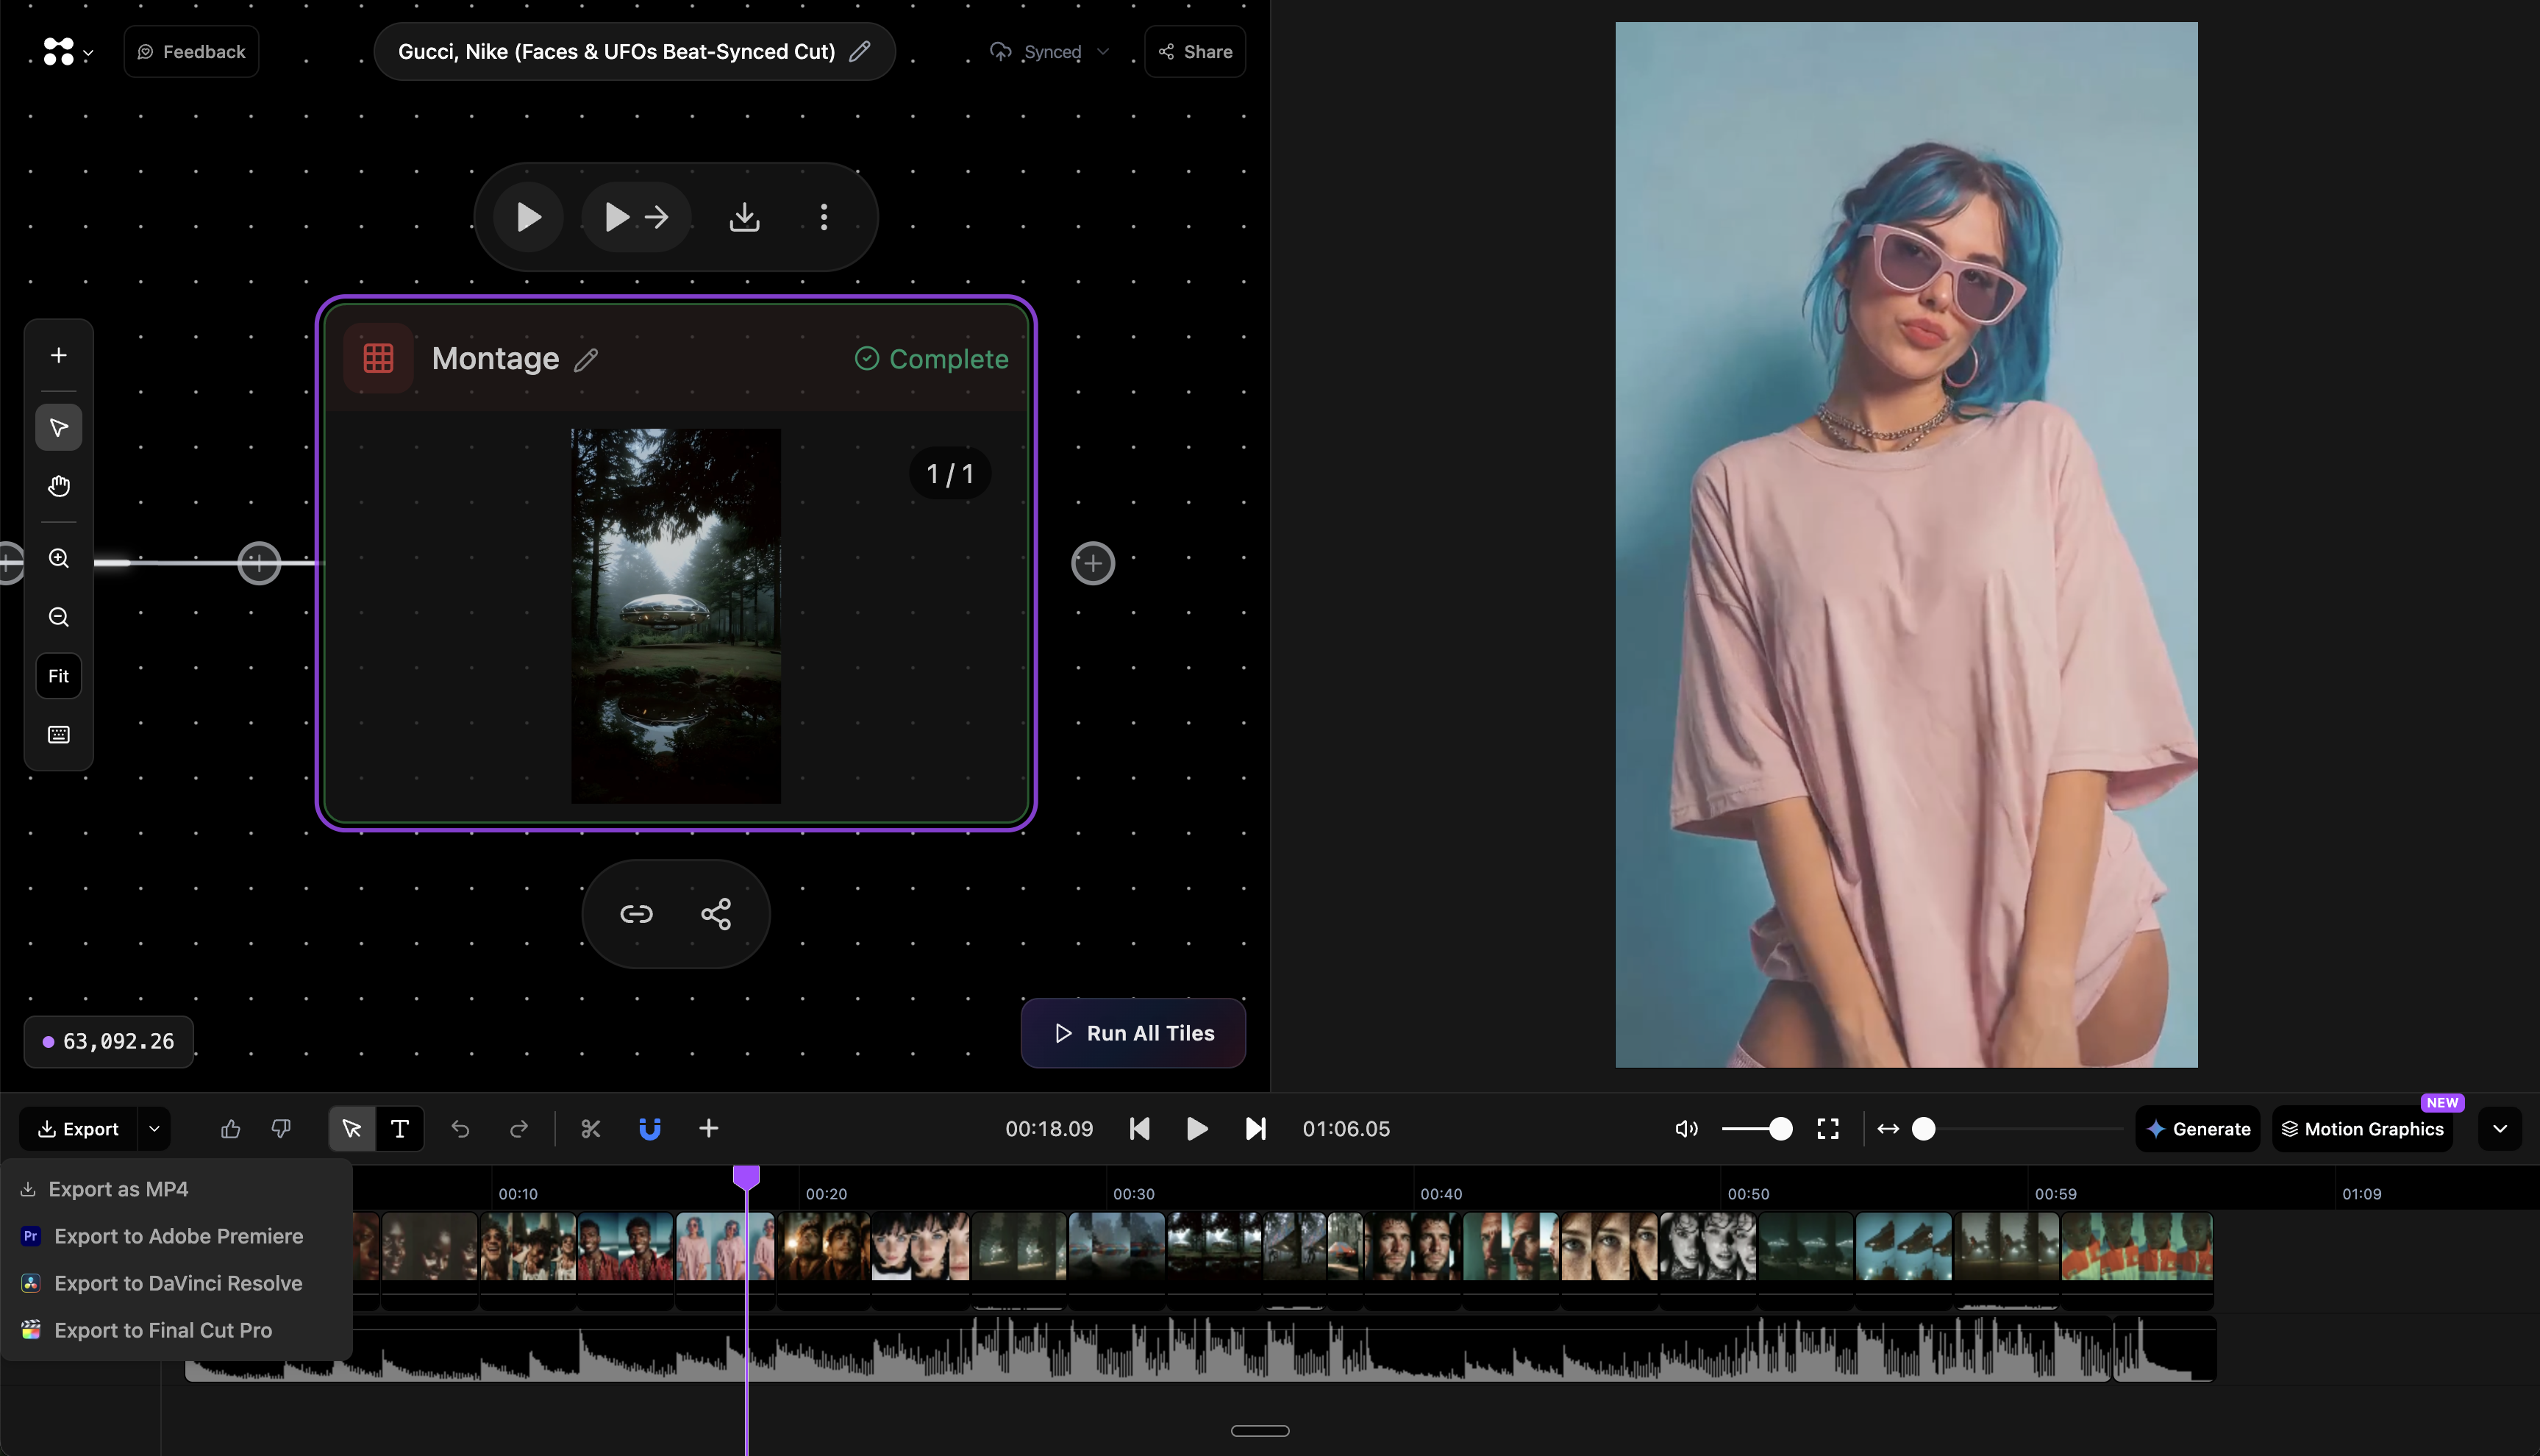Click the Share button

click(x=1195, y=52)
